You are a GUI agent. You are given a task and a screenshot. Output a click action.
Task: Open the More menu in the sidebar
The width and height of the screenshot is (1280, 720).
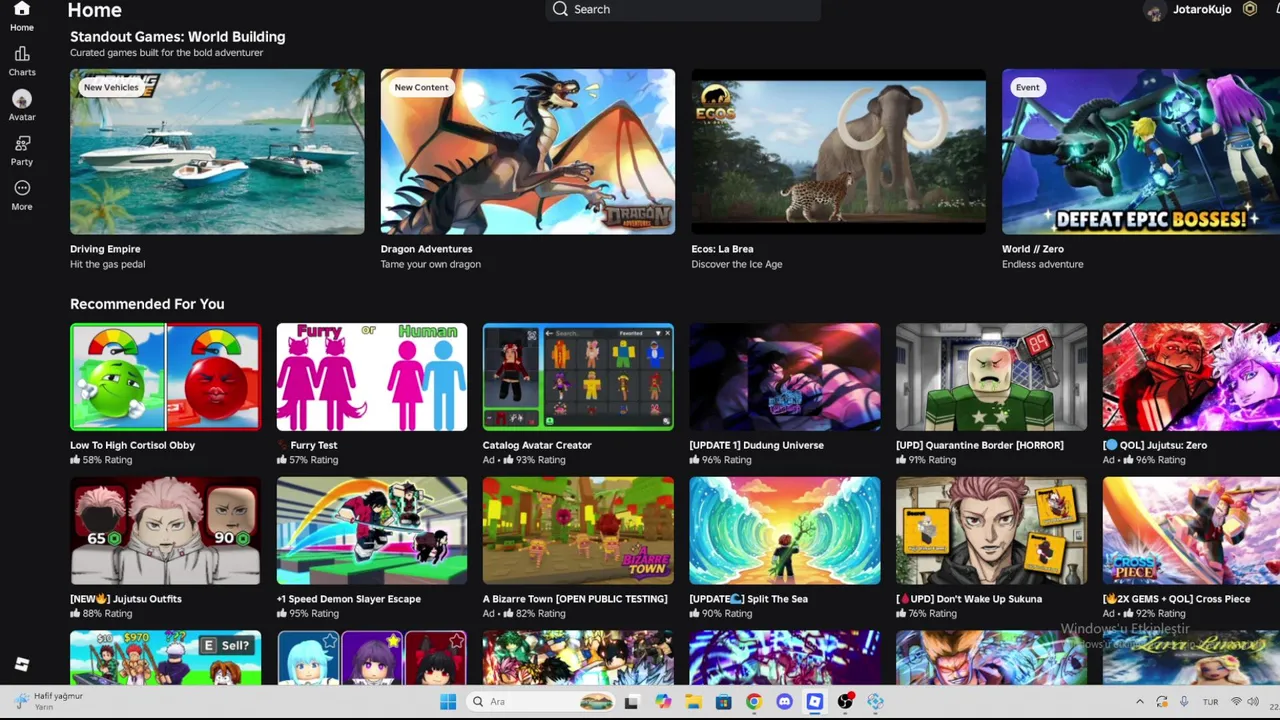(x=22, y=188)
